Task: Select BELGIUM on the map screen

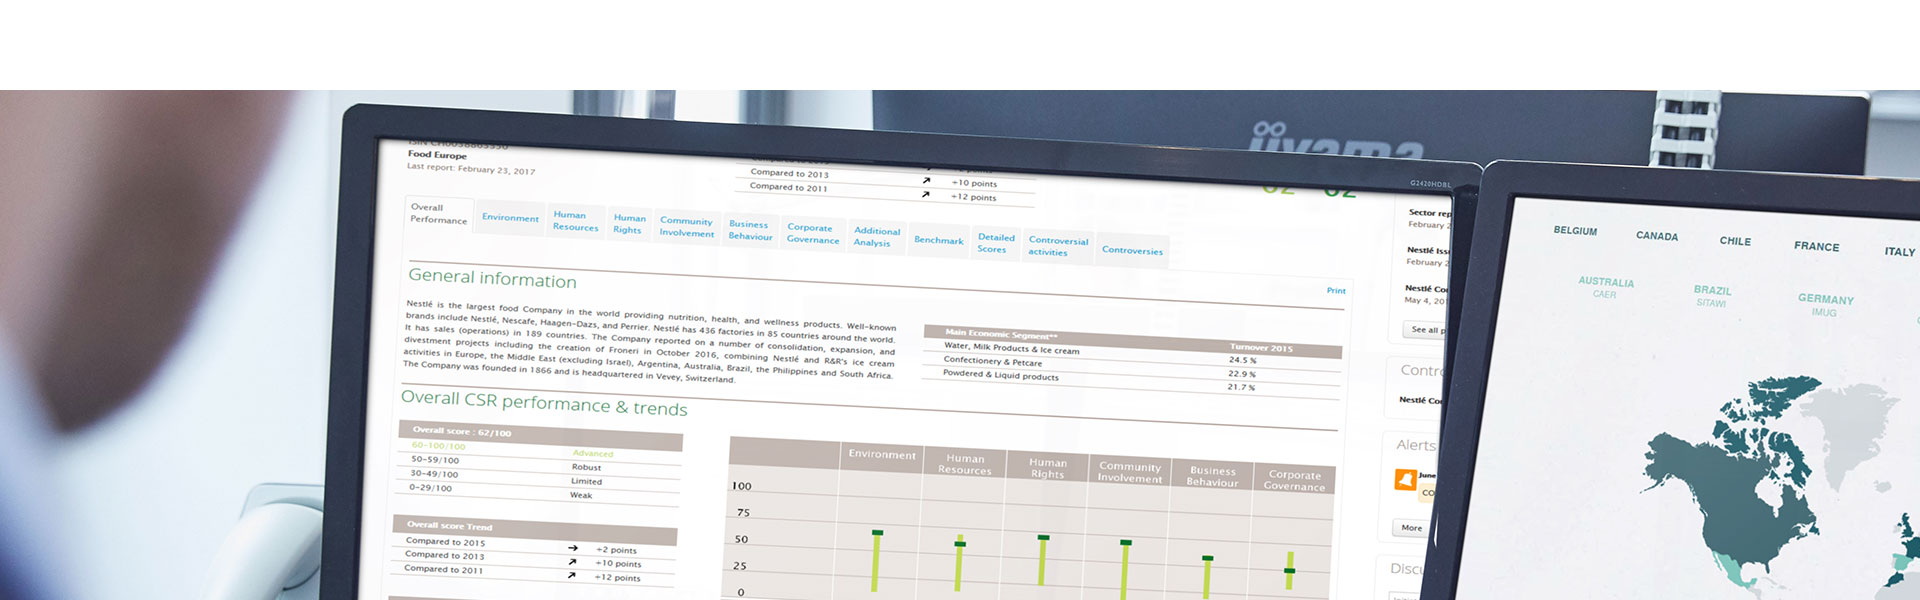Action: pos(1575,231)
